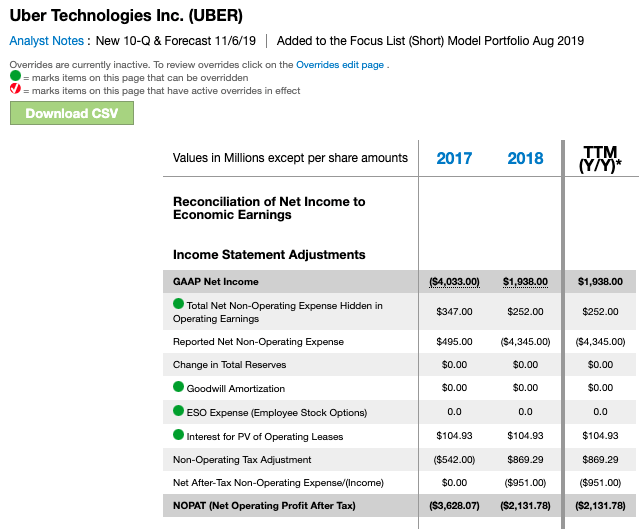
Task: Click 'New 10-Q & Forecast 11/6/19' note
Action: pyautogui.click(x=176, y=41)
